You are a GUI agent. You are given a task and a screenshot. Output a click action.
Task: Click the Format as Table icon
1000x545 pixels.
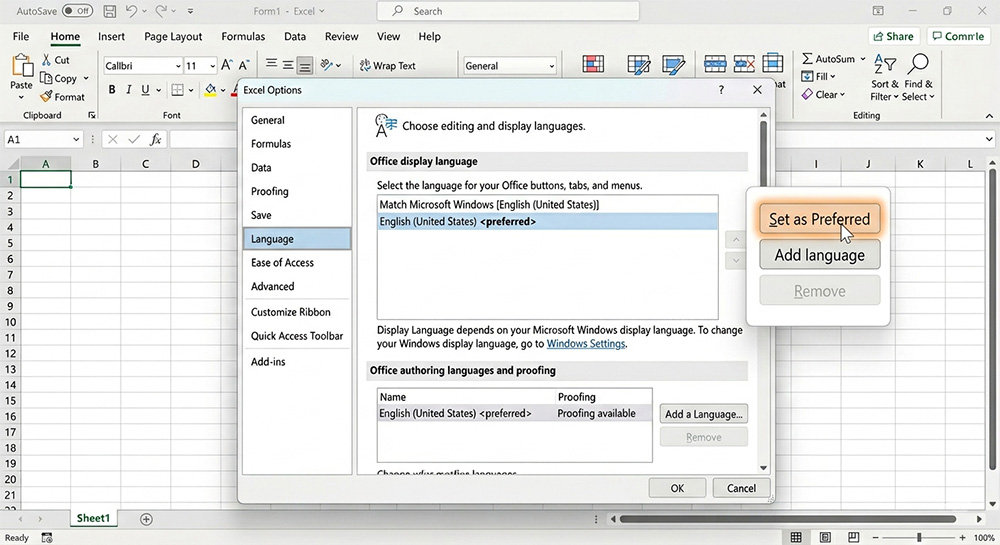coord(638,64)
